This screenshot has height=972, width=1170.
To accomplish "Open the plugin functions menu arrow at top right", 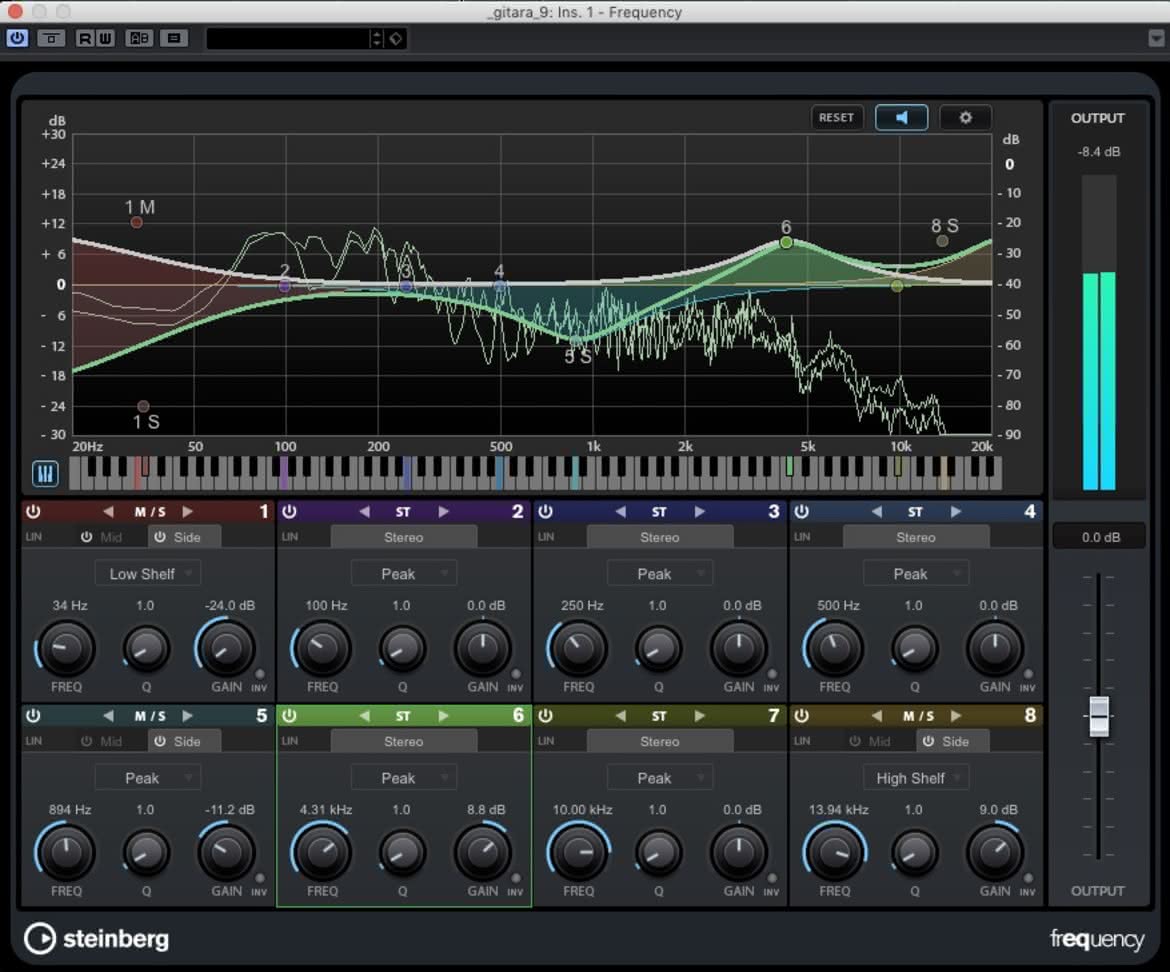I will click(1157, 38).
